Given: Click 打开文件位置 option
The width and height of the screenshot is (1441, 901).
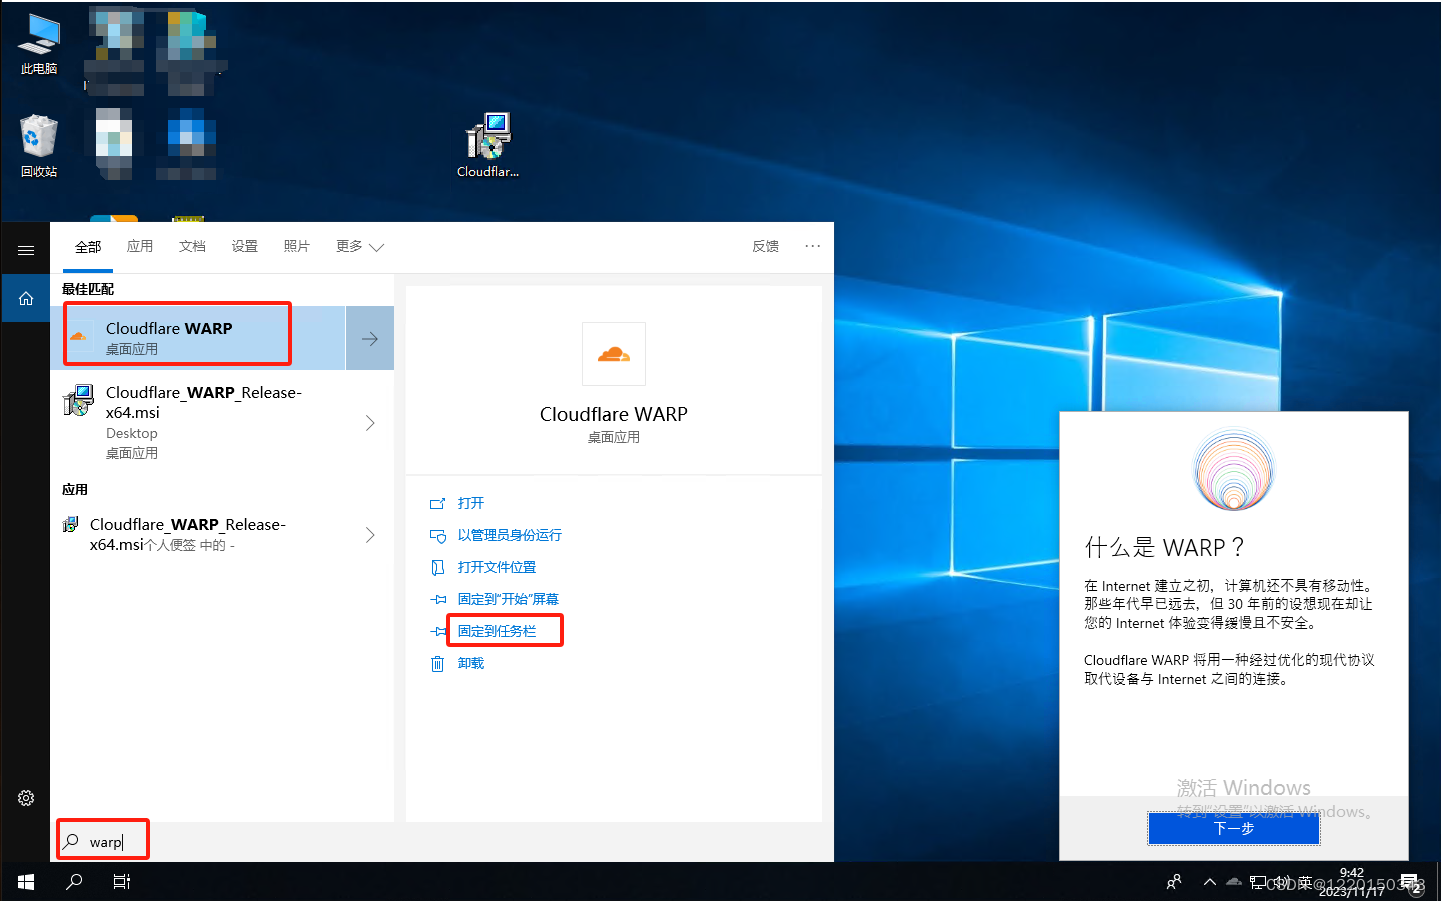Looking at the screenshot, I should click(497, 567).
